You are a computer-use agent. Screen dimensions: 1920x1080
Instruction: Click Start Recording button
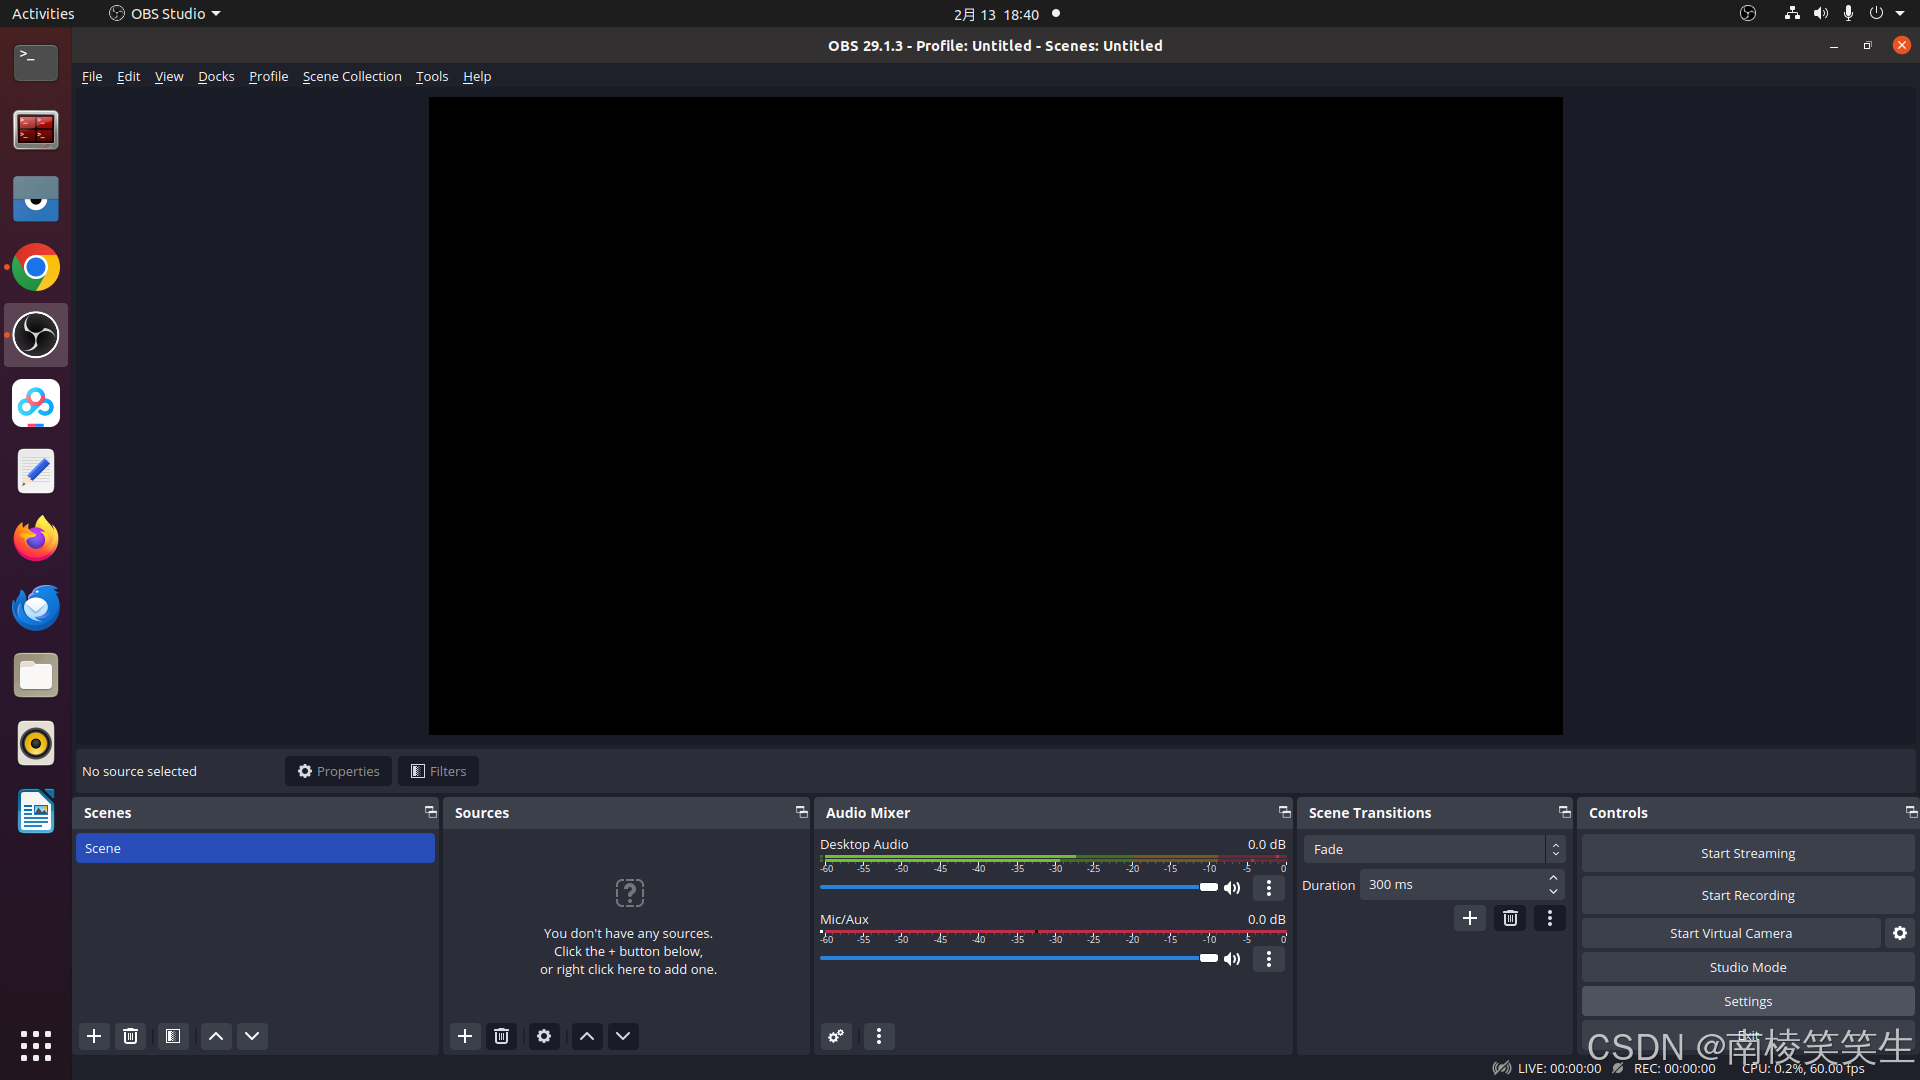point(1747,895)
